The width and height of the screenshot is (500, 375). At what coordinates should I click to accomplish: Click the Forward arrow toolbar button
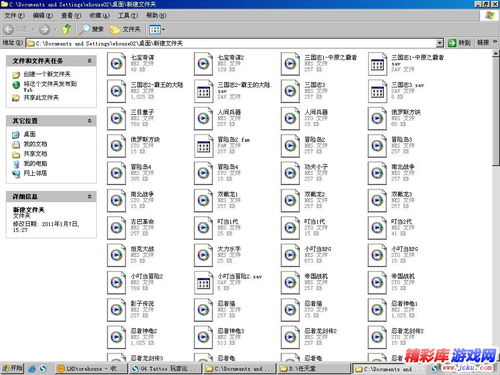point(44,30)
